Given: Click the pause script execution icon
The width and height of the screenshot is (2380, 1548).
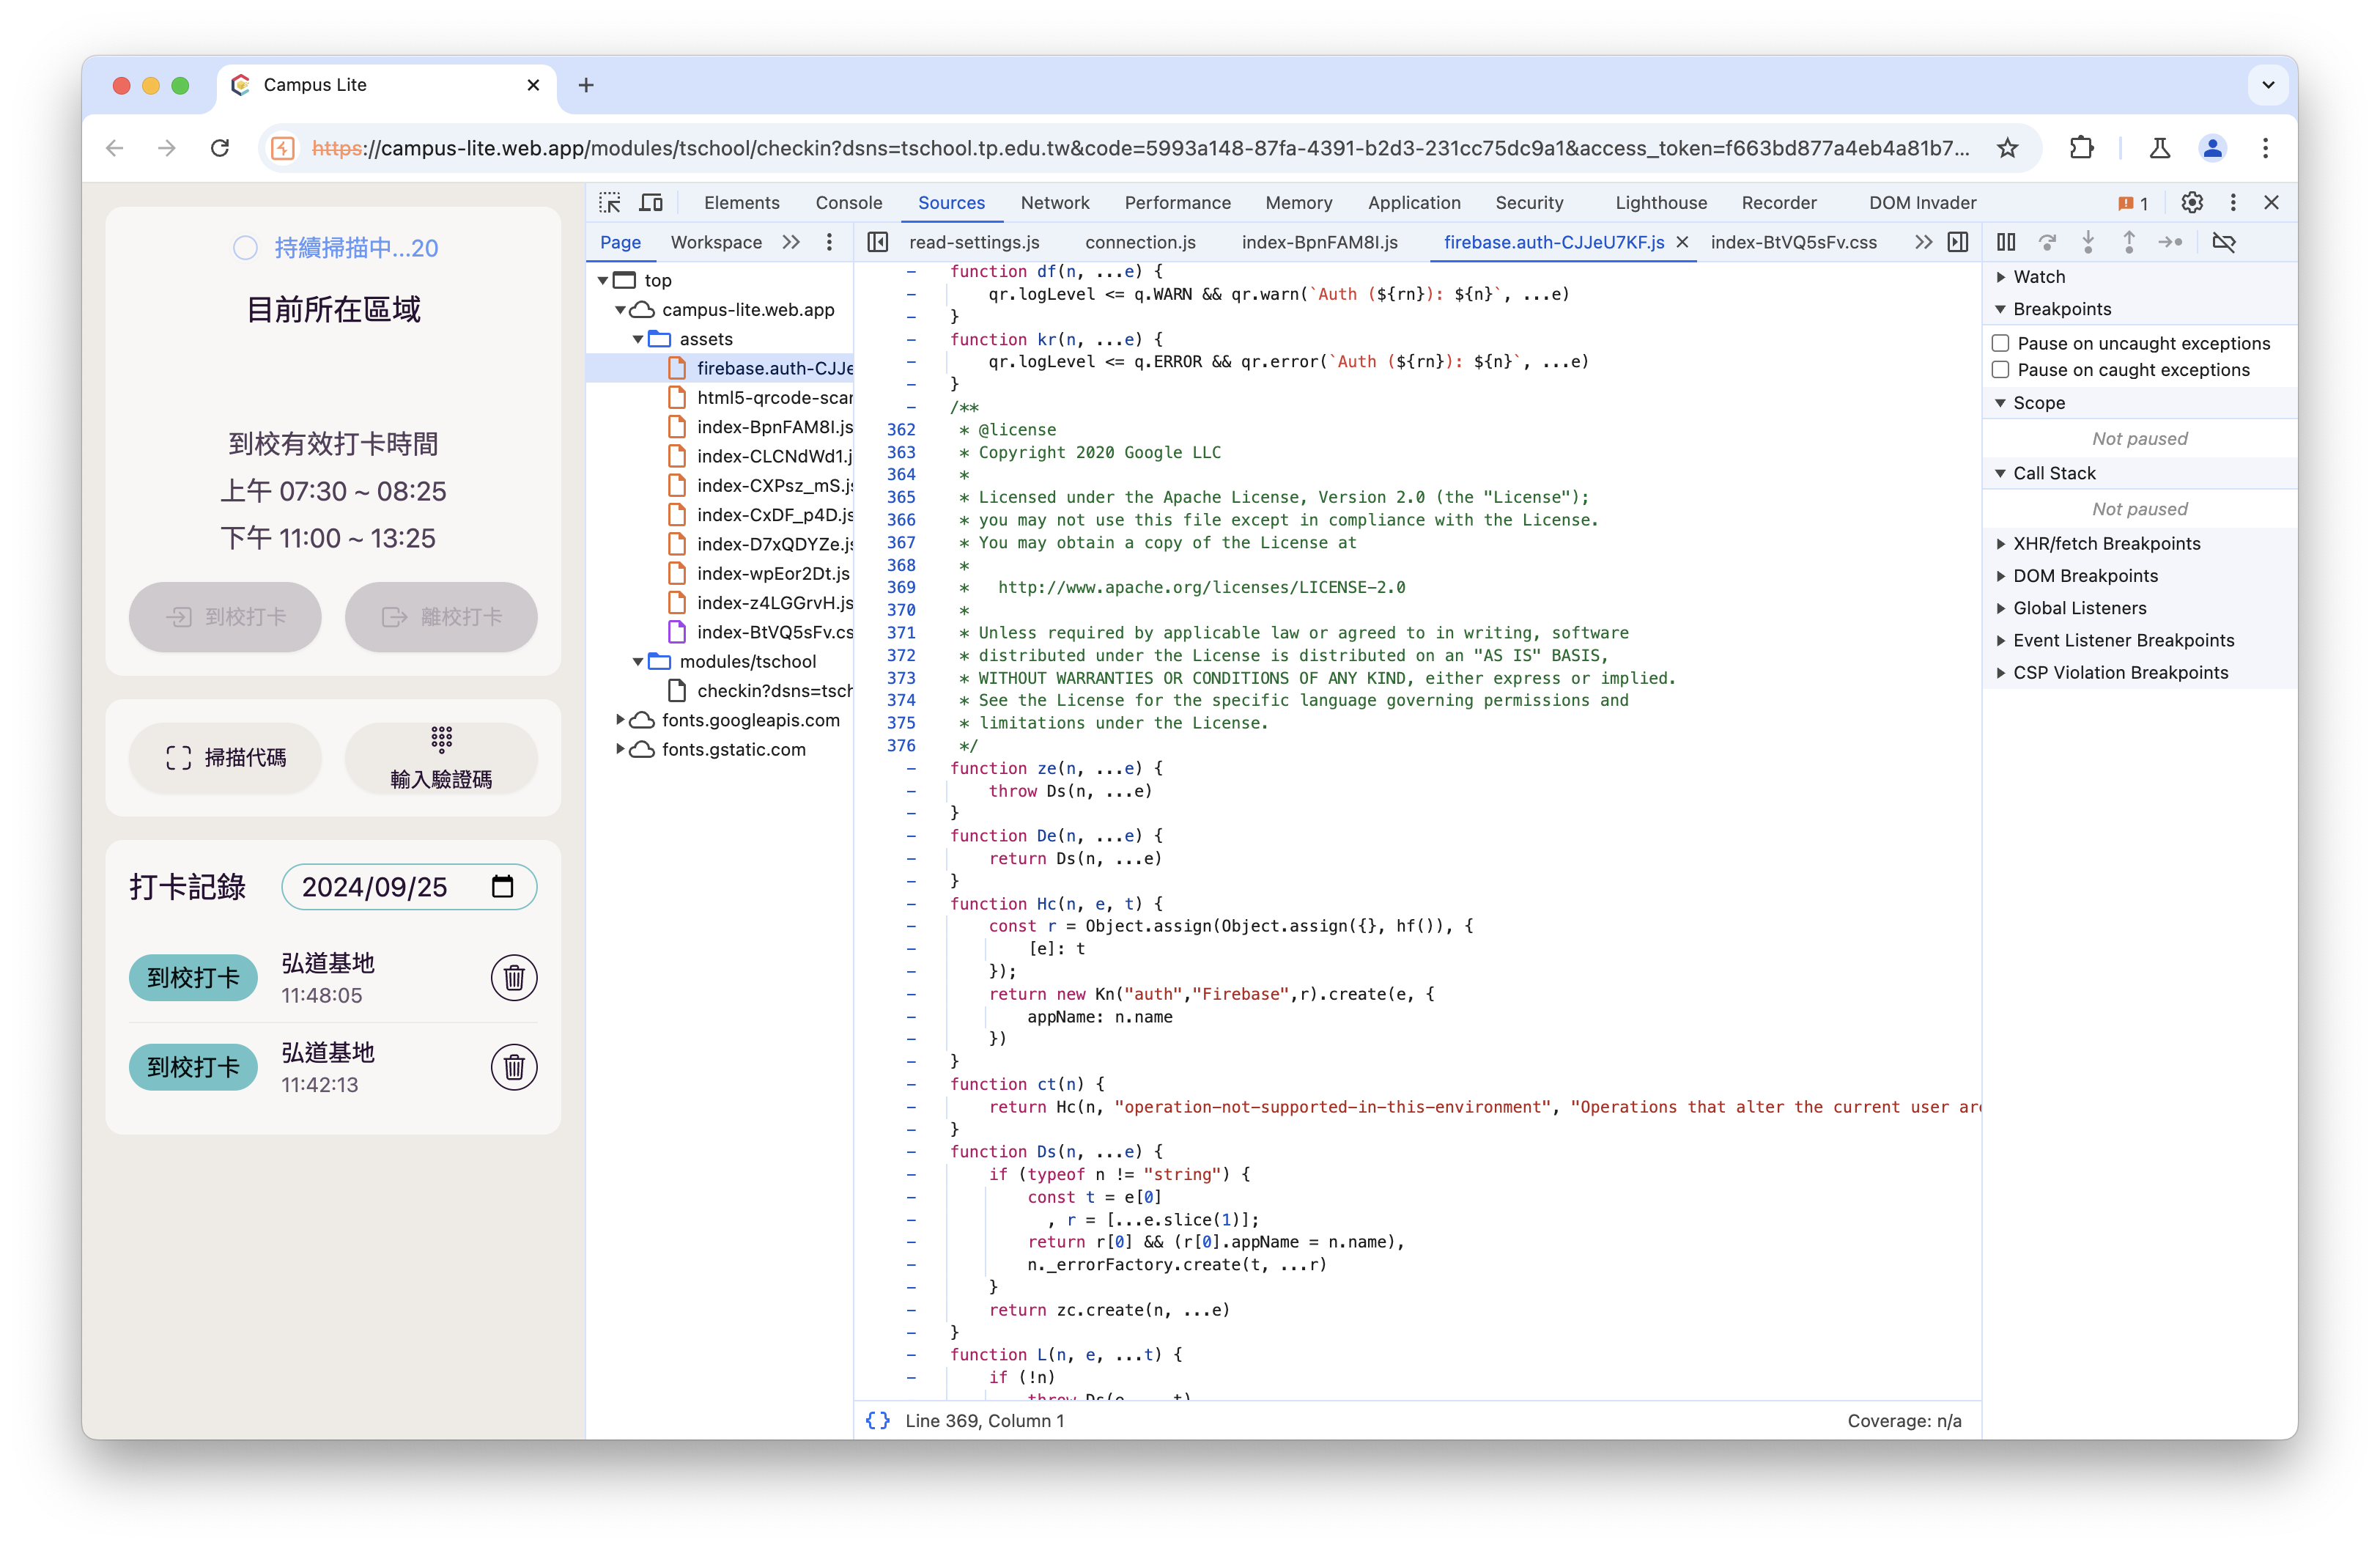Looking at the screenshot, I should click(2006, 242).
